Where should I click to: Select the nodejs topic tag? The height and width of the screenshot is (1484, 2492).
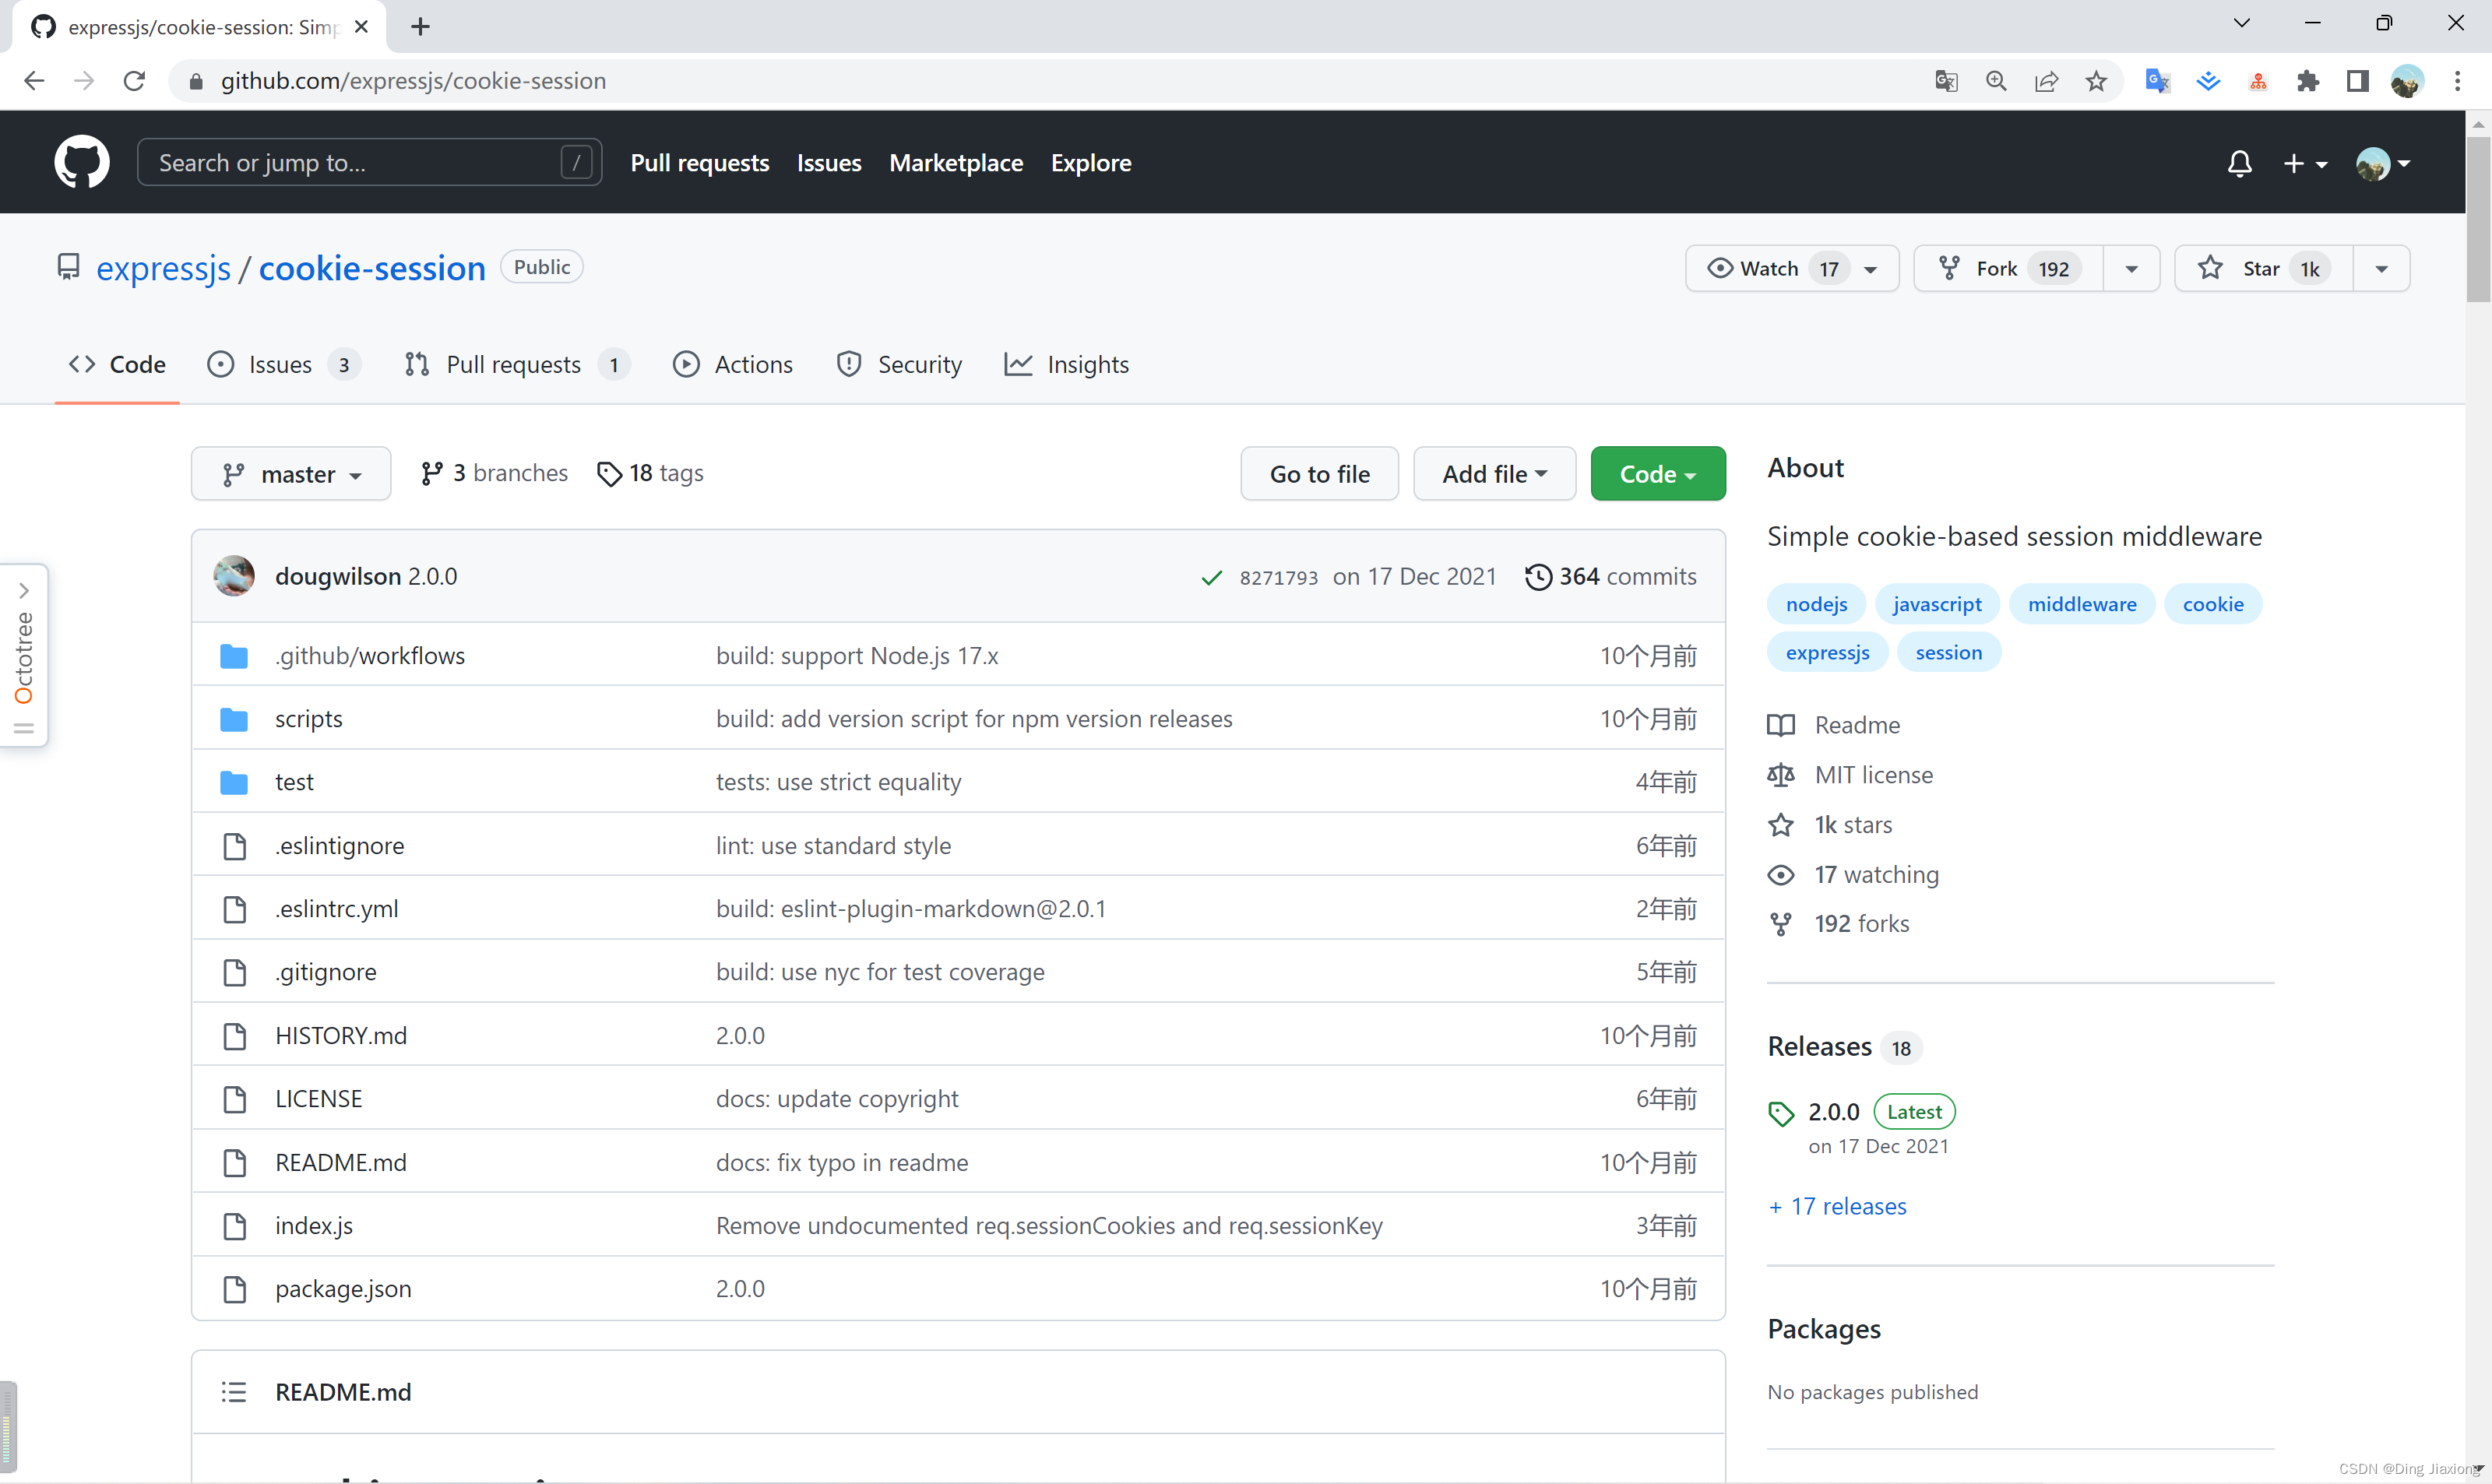[1816, 604]
